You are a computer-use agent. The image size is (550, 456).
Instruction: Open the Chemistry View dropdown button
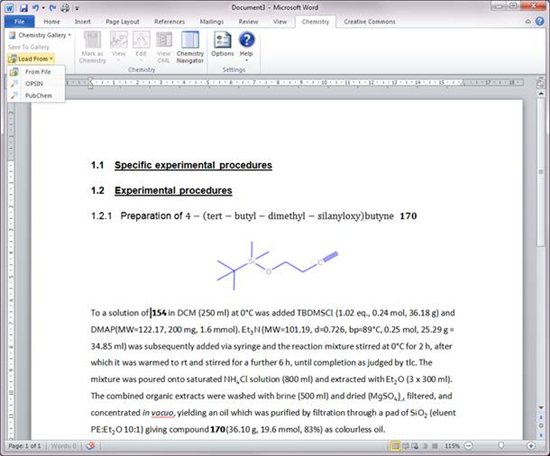click(119, 47)
